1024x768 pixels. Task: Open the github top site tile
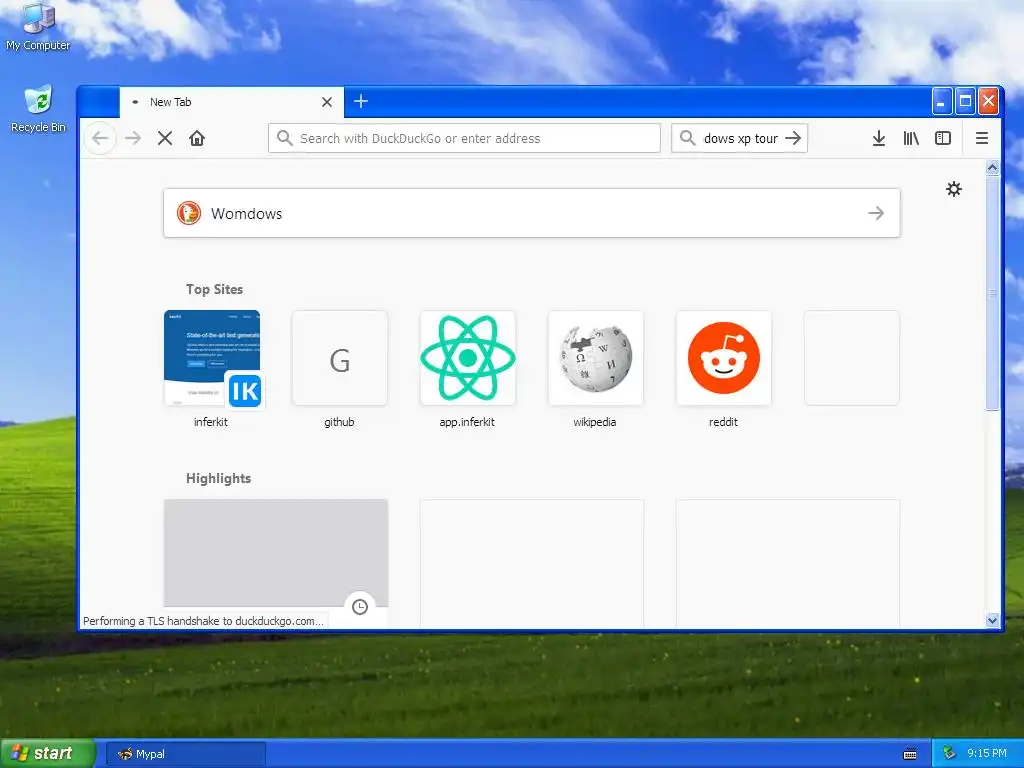340,358
